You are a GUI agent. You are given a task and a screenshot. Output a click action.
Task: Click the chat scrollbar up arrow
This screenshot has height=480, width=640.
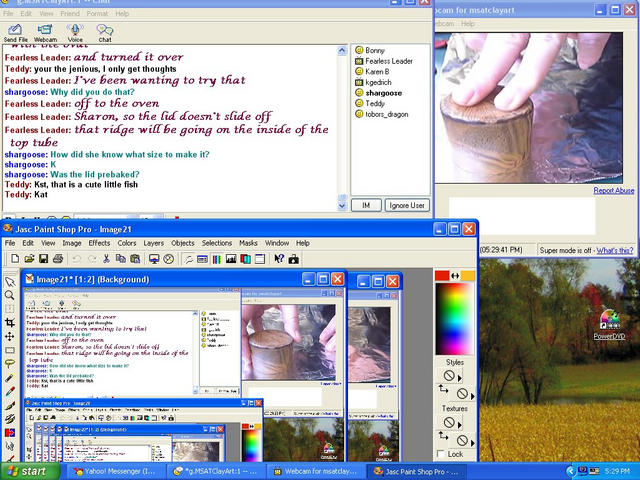pos(342,50)
